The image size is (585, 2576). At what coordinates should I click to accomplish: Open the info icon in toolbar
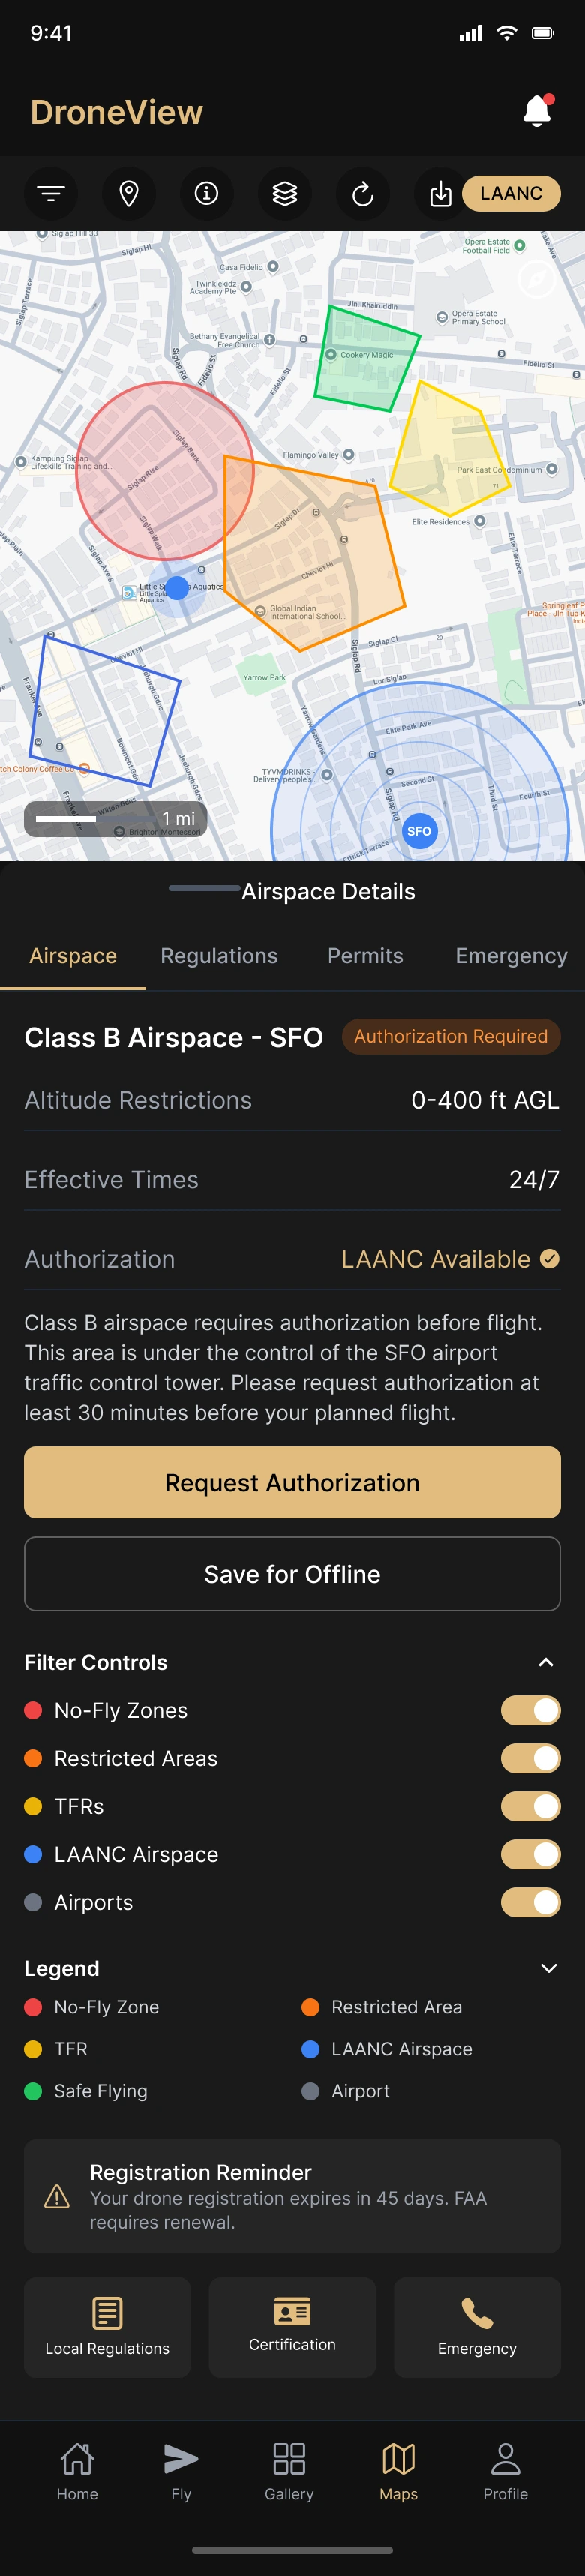pyautogui.click(x=207, y=193)
